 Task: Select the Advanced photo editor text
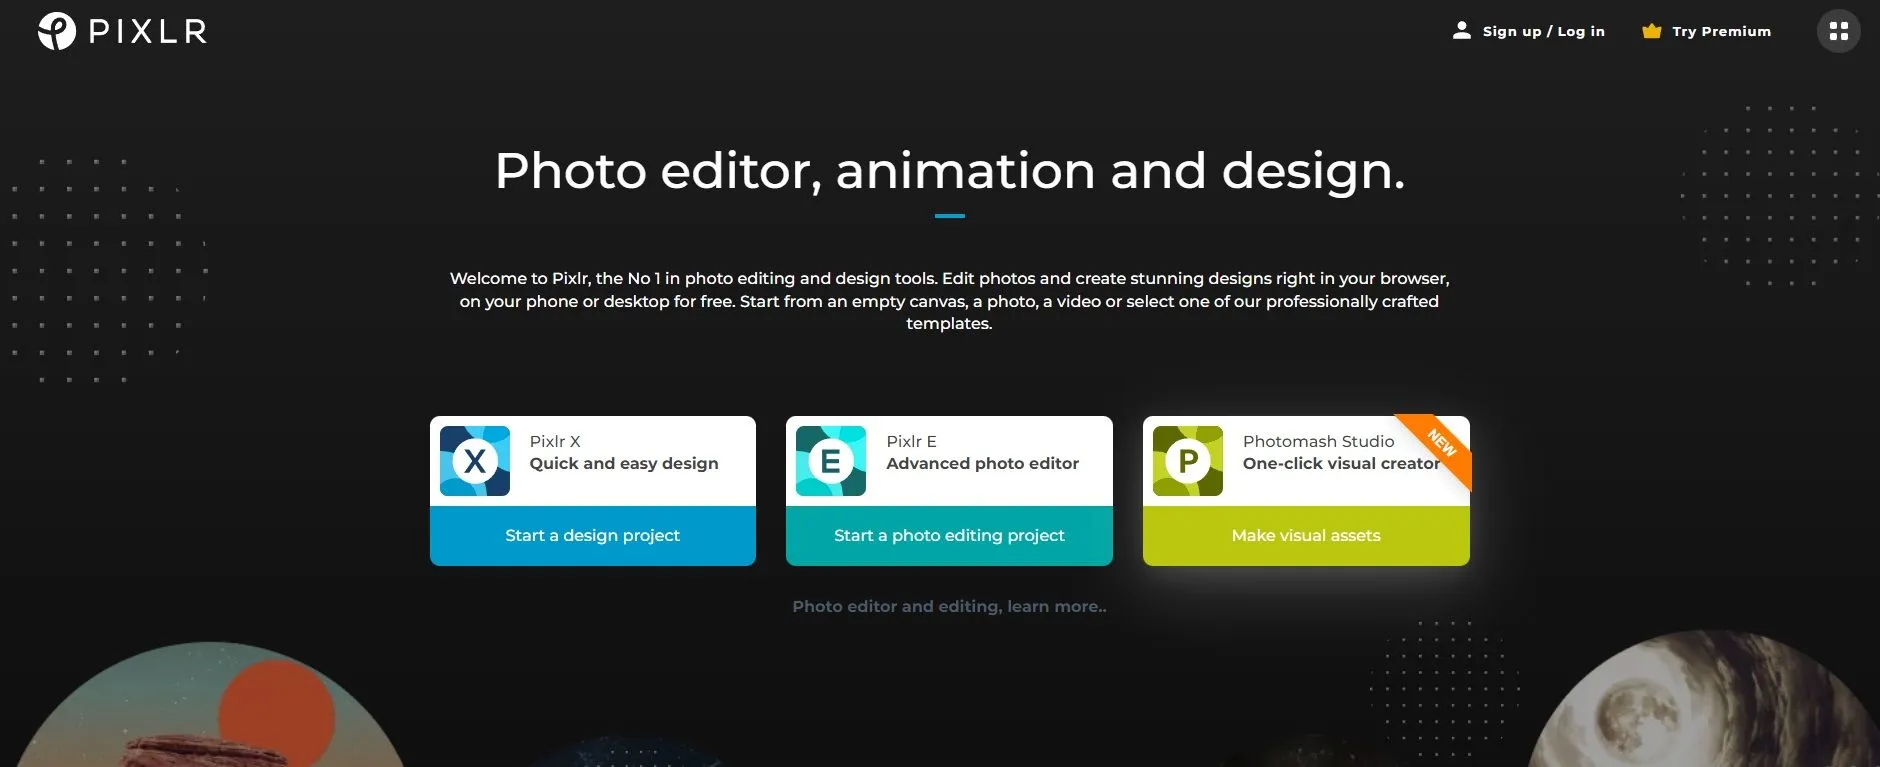tap(982, 463)
